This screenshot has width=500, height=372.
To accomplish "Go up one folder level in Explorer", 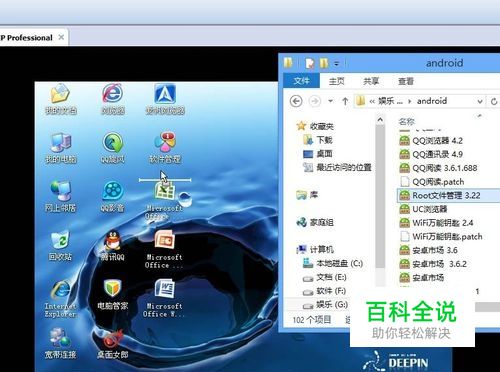I will [x=345, y=101].
